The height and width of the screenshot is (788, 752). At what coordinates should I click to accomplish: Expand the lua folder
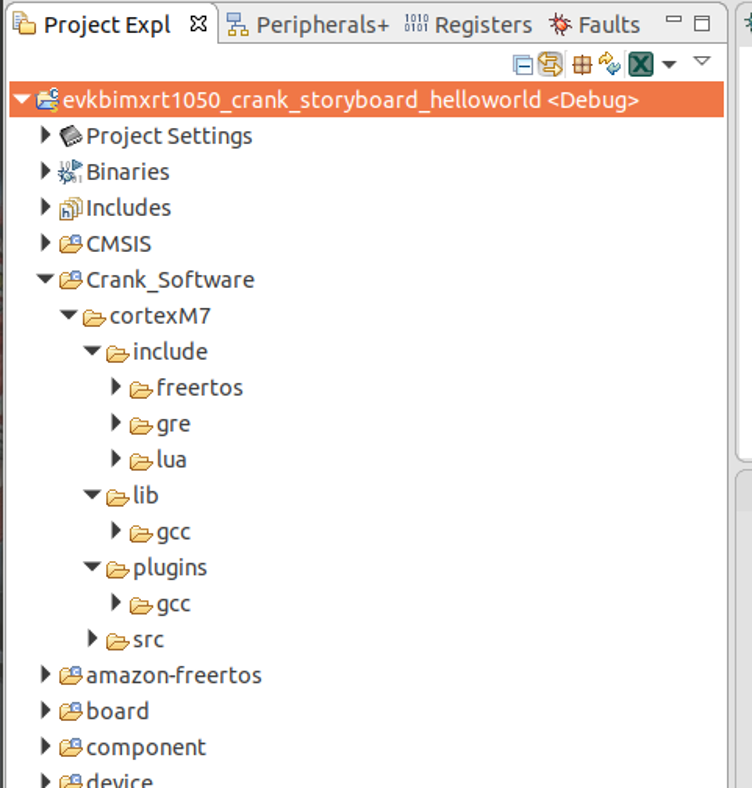click(116, 458)
